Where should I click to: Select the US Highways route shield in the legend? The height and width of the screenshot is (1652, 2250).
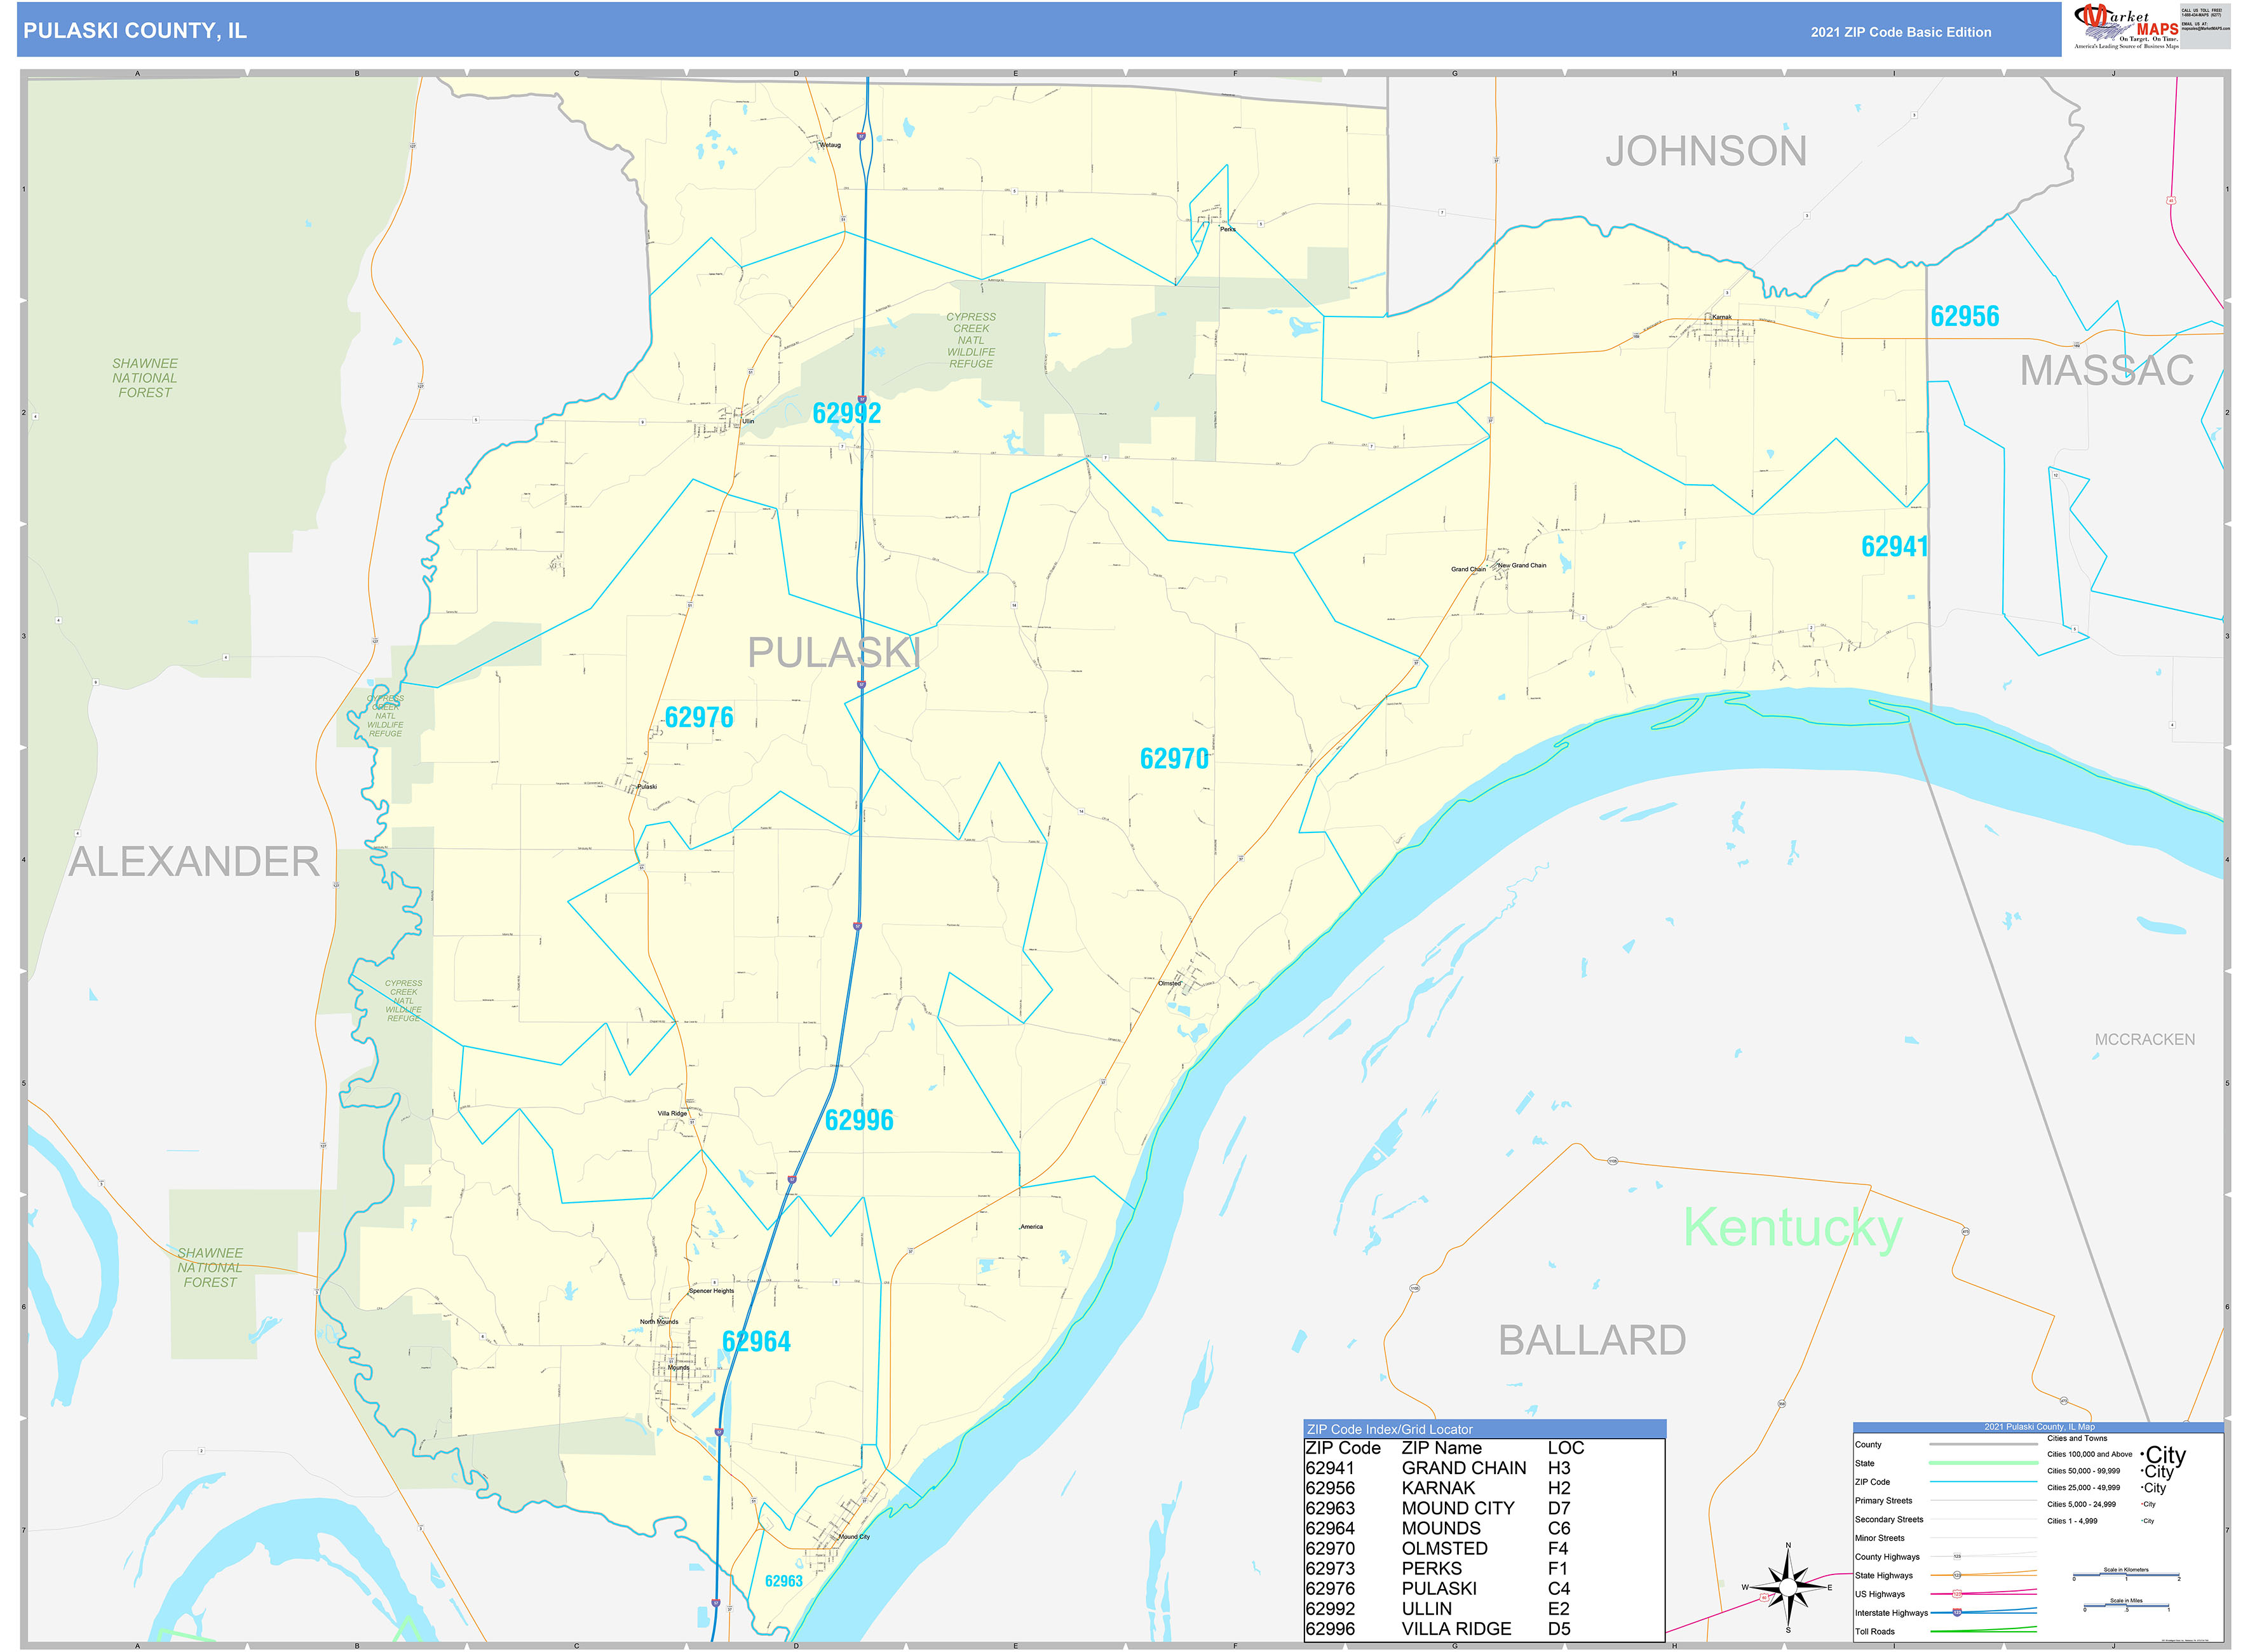point(1957,1593)
